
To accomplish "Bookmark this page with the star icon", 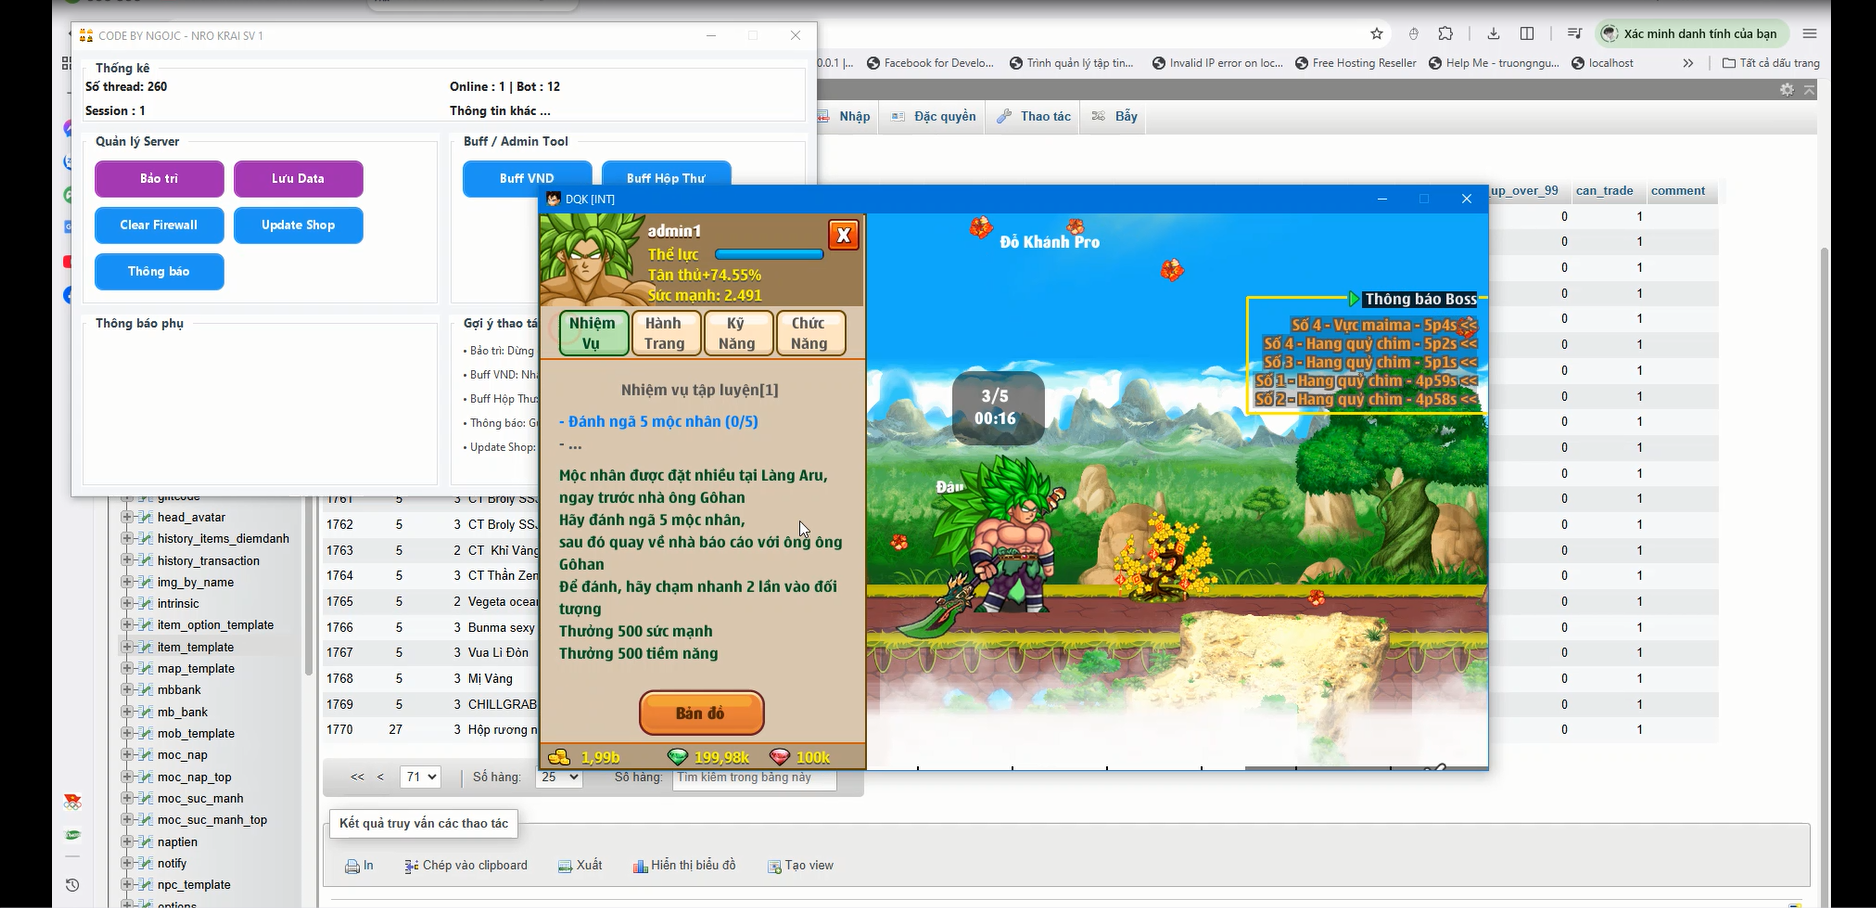I will tap(1377, 34).
